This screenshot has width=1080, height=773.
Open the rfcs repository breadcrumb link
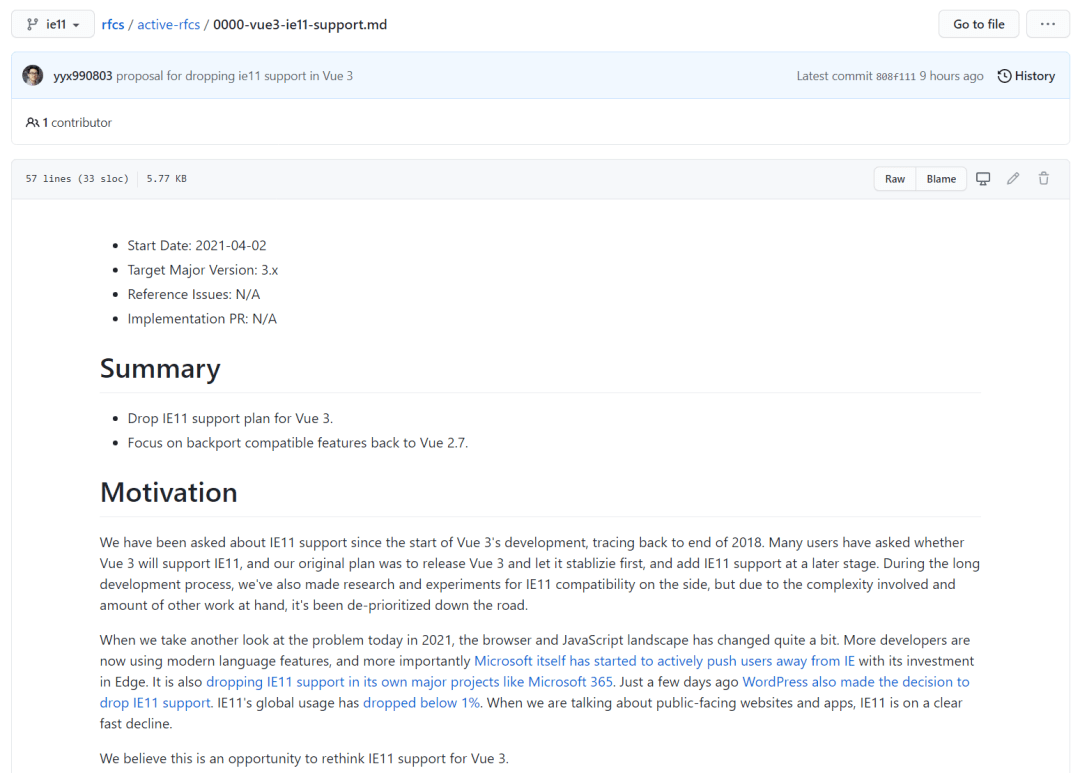pyautogui.click(x=113, y=24)
